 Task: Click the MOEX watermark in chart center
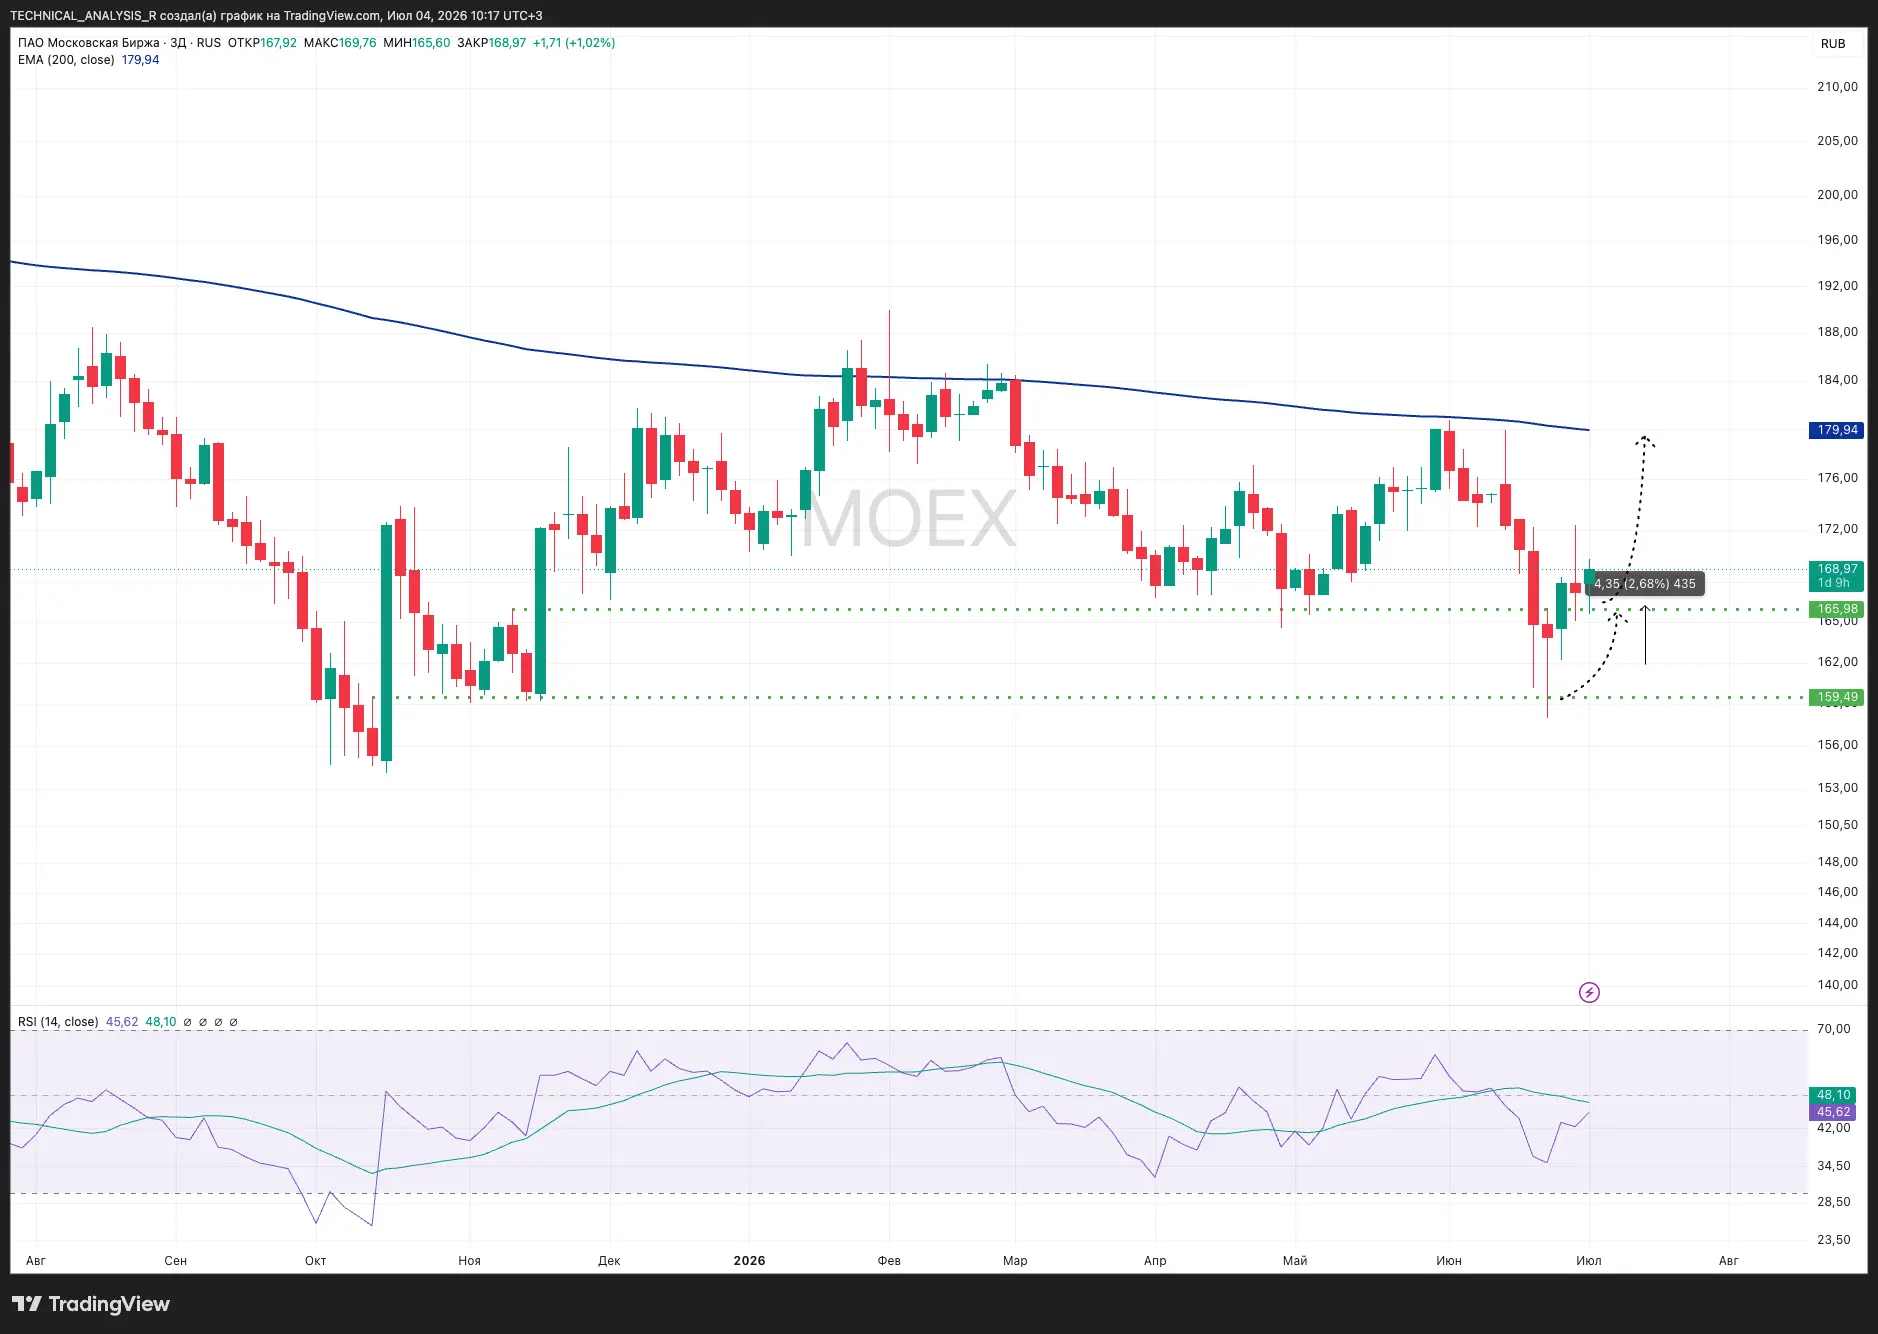tap(908, 518)
